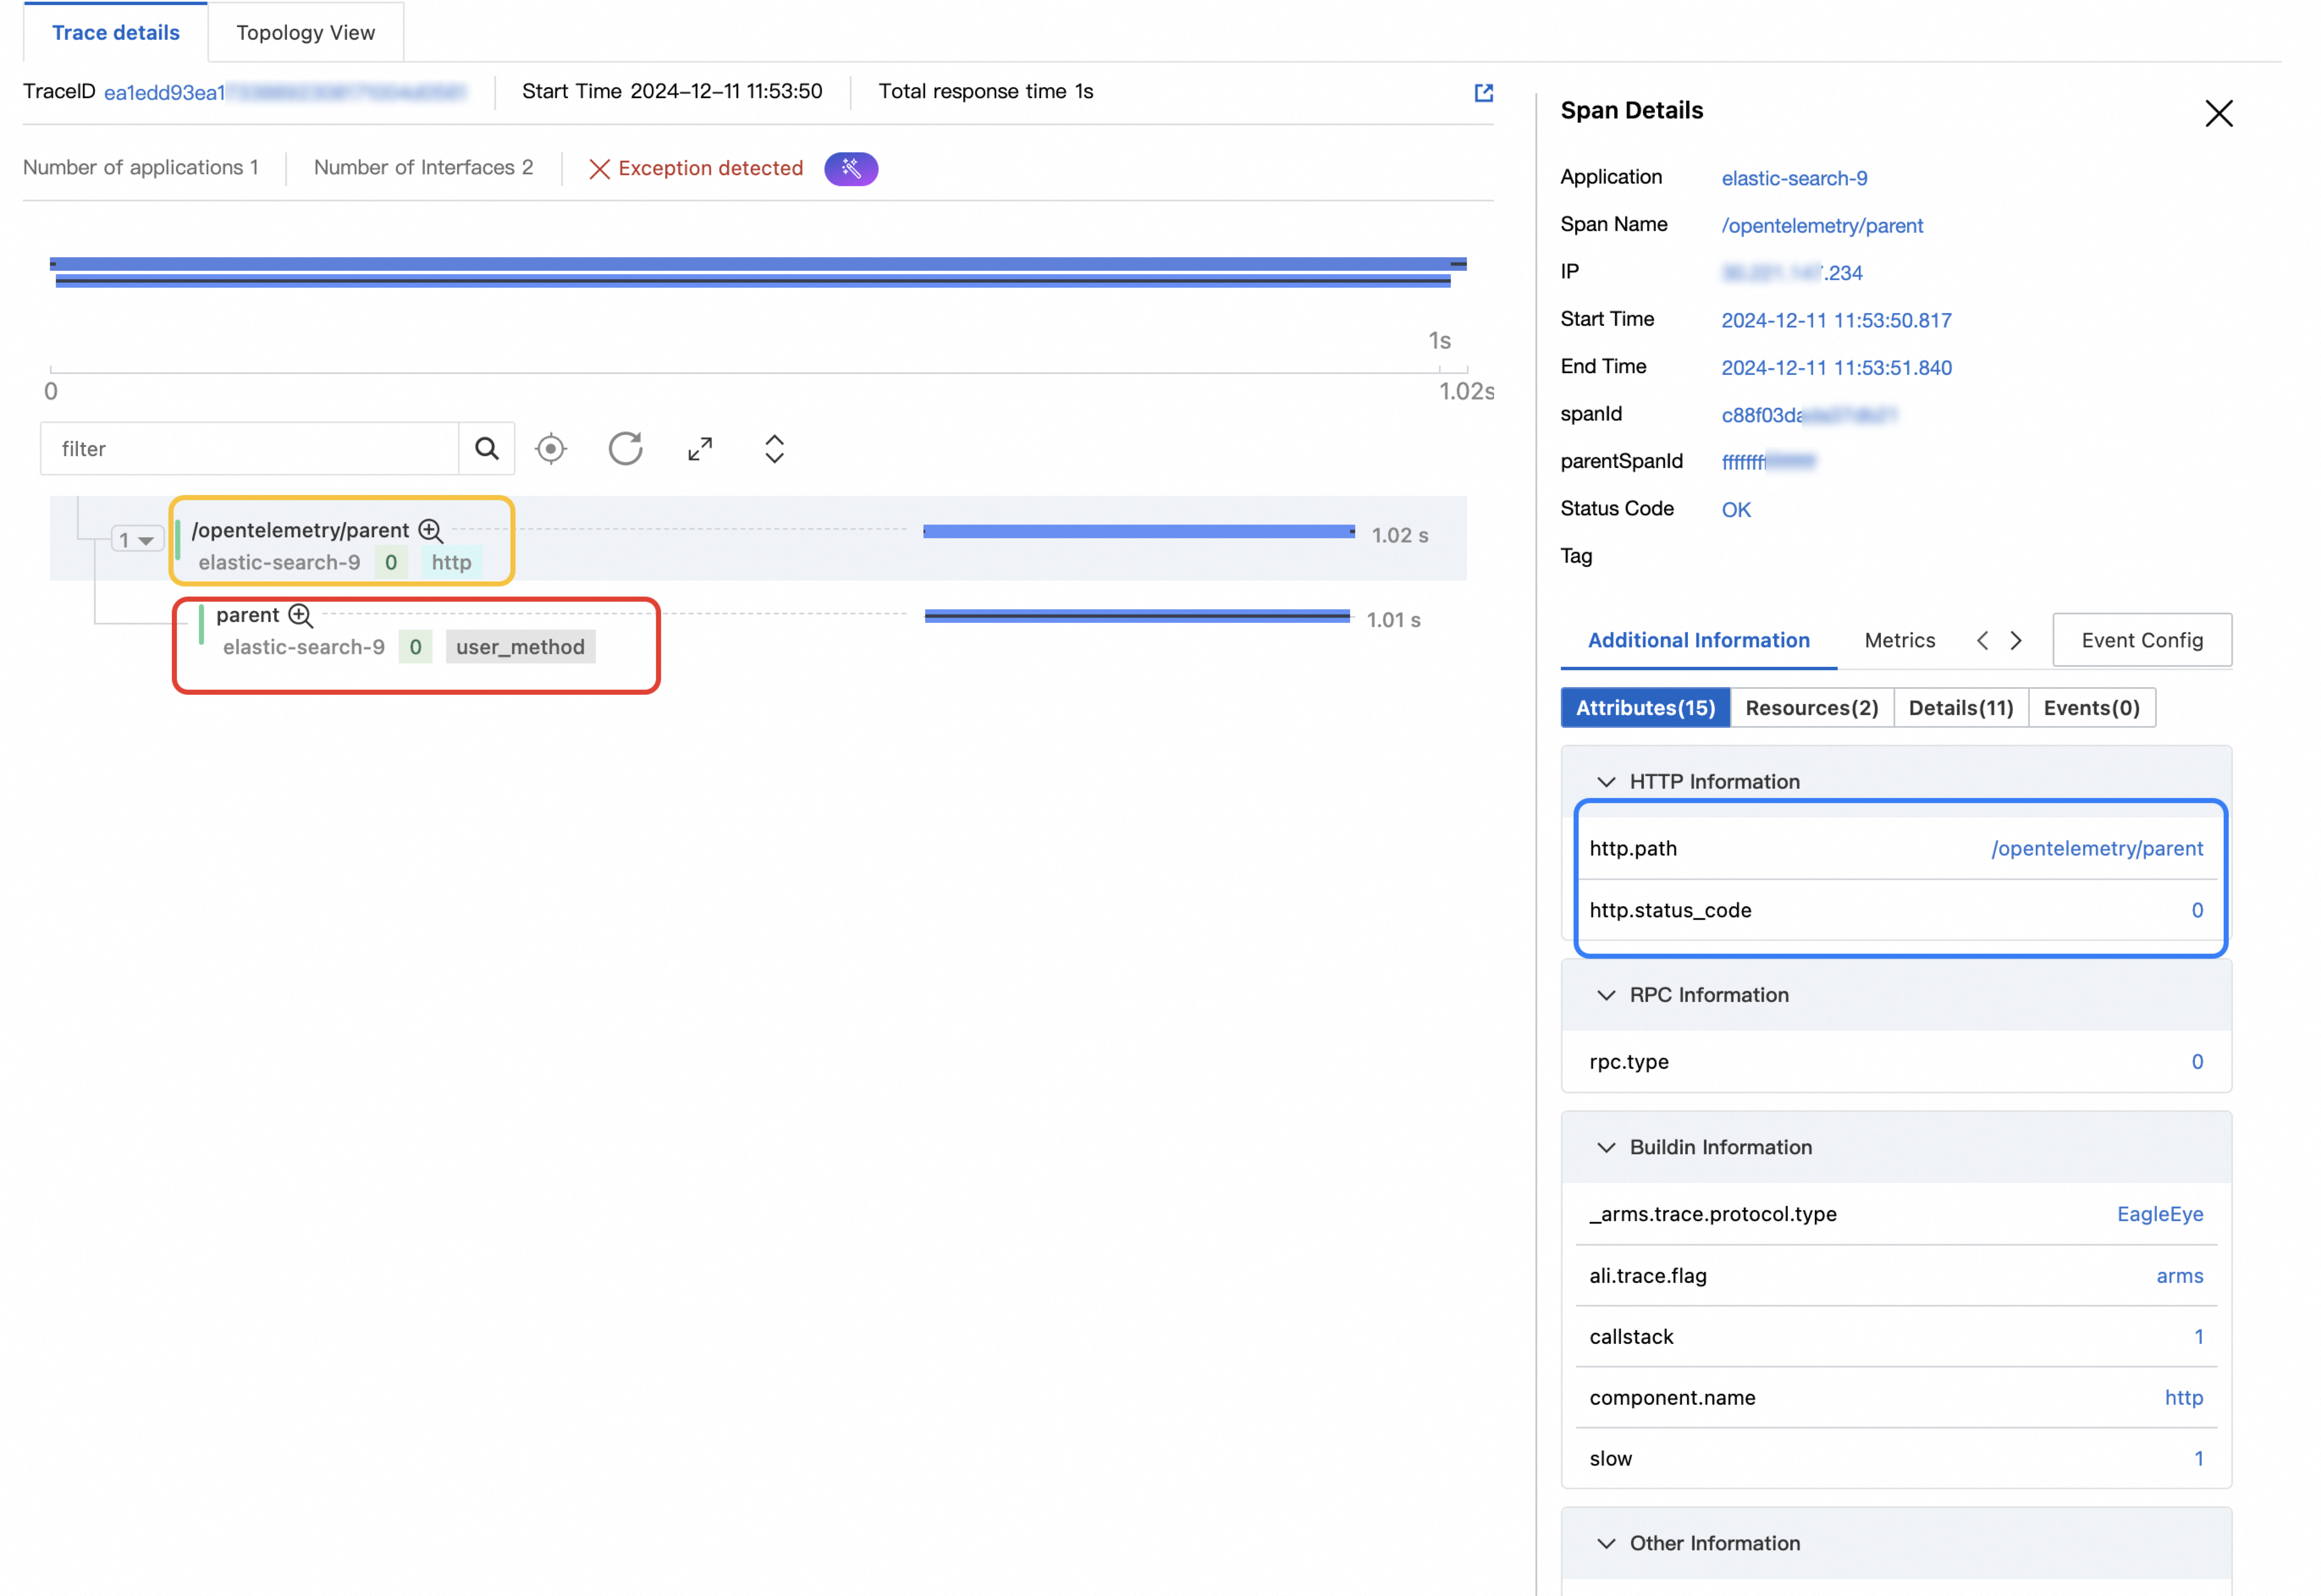Click the expand/collapse all spans icon
Viewport: 2321px width, 1596px height.
click(774, 449)
